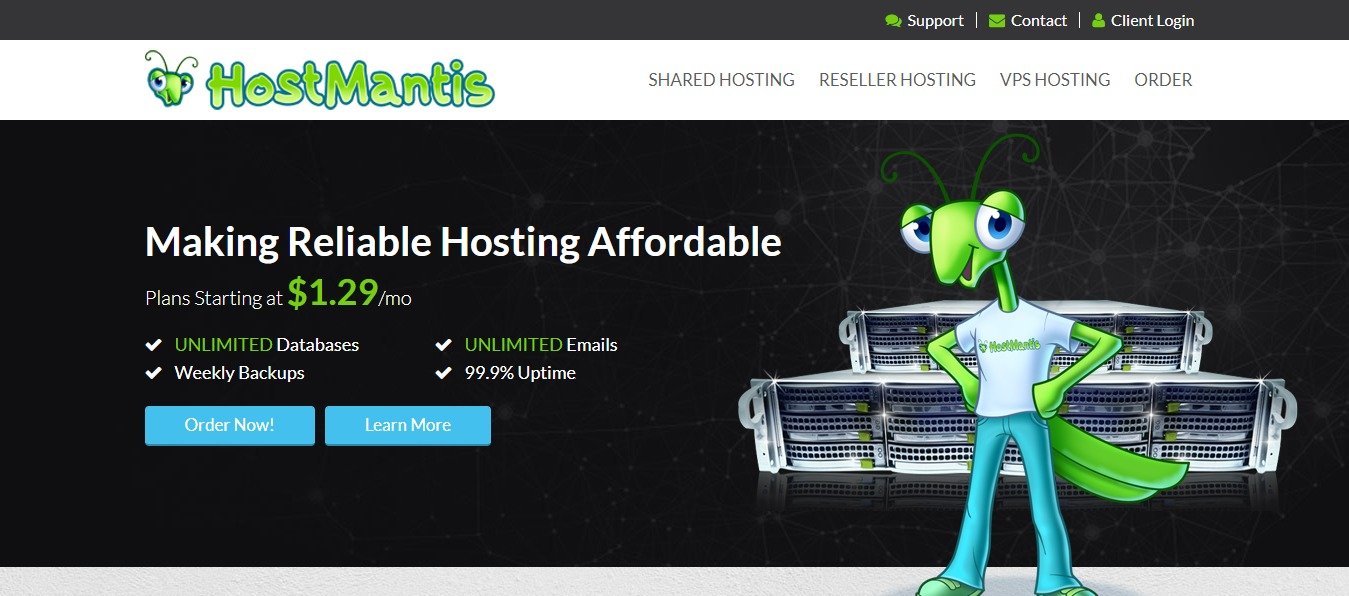The width and height of the screenshot is (1349, 596).
Task: Click the HostMantis logo wordmark
Action: (x=350, y=85)
